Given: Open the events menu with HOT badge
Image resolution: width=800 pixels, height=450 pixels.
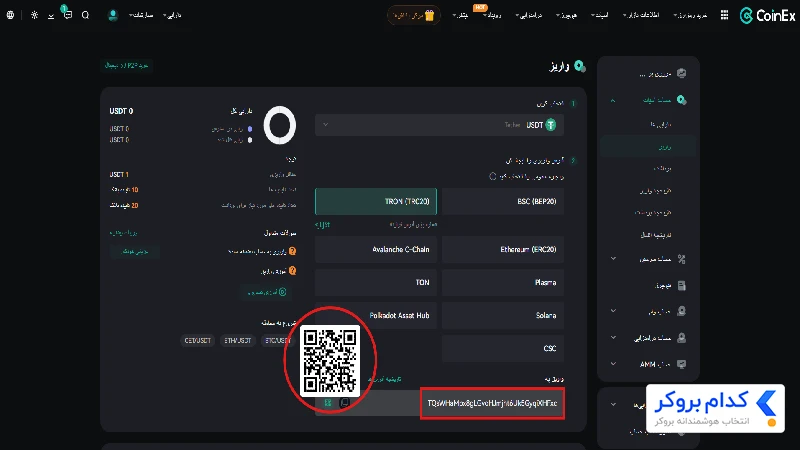Looking at the screenshot, I should pyautogui.click(x=492, y=14).
